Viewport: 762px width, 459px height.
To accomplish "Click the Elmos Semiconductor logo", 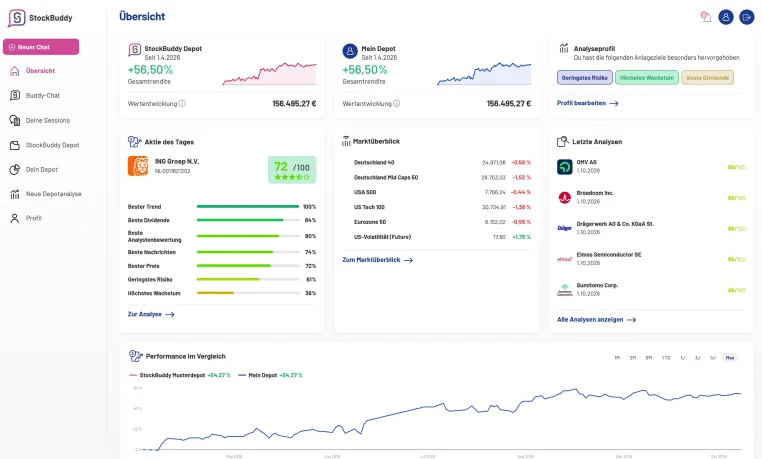I will click(x=565, y=259).
